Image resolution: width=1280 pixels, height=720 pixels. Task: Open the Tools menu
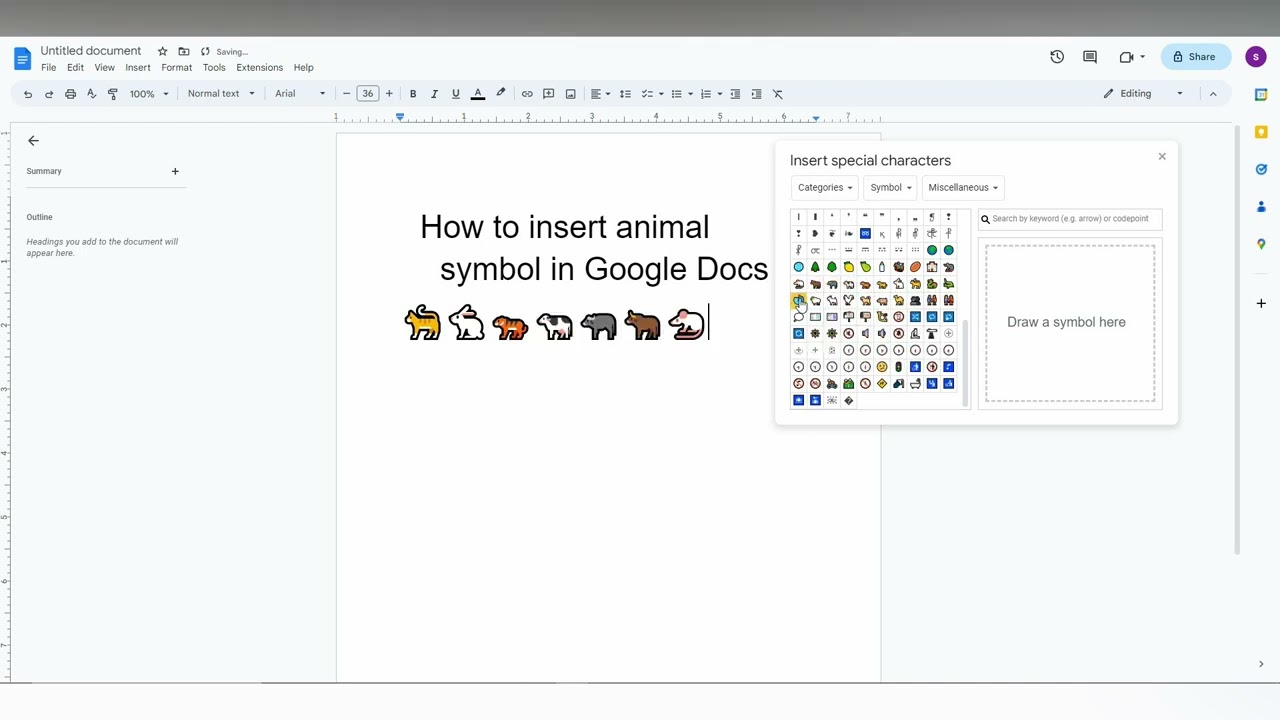click(x=214, y=68)
